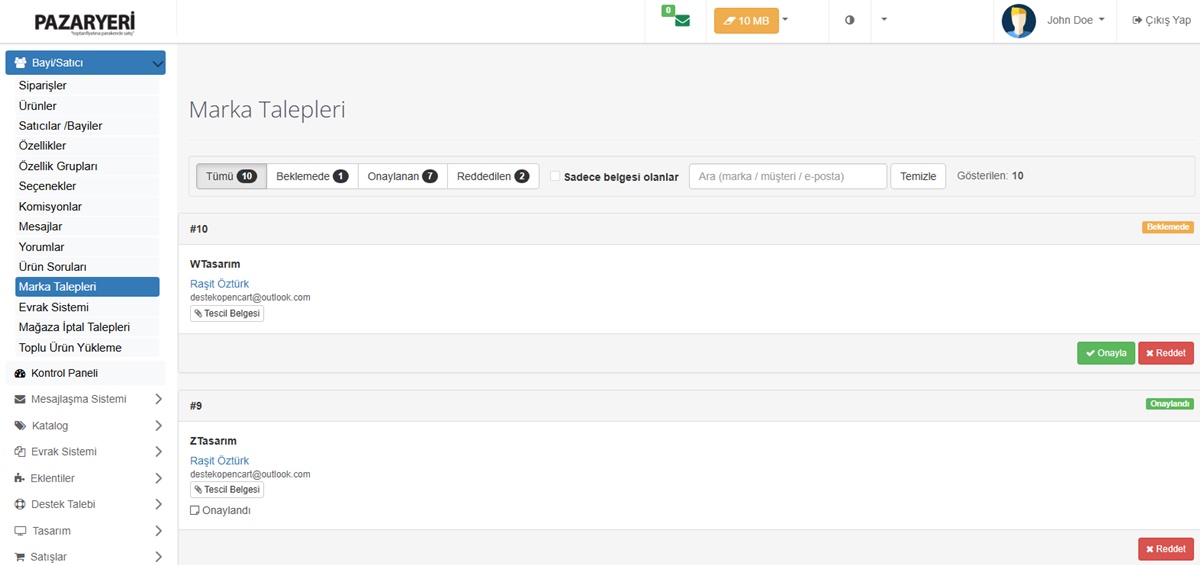Click the contrast theme half-circle icon
This screenshot has height=565, width=1200.
point(850,20)
